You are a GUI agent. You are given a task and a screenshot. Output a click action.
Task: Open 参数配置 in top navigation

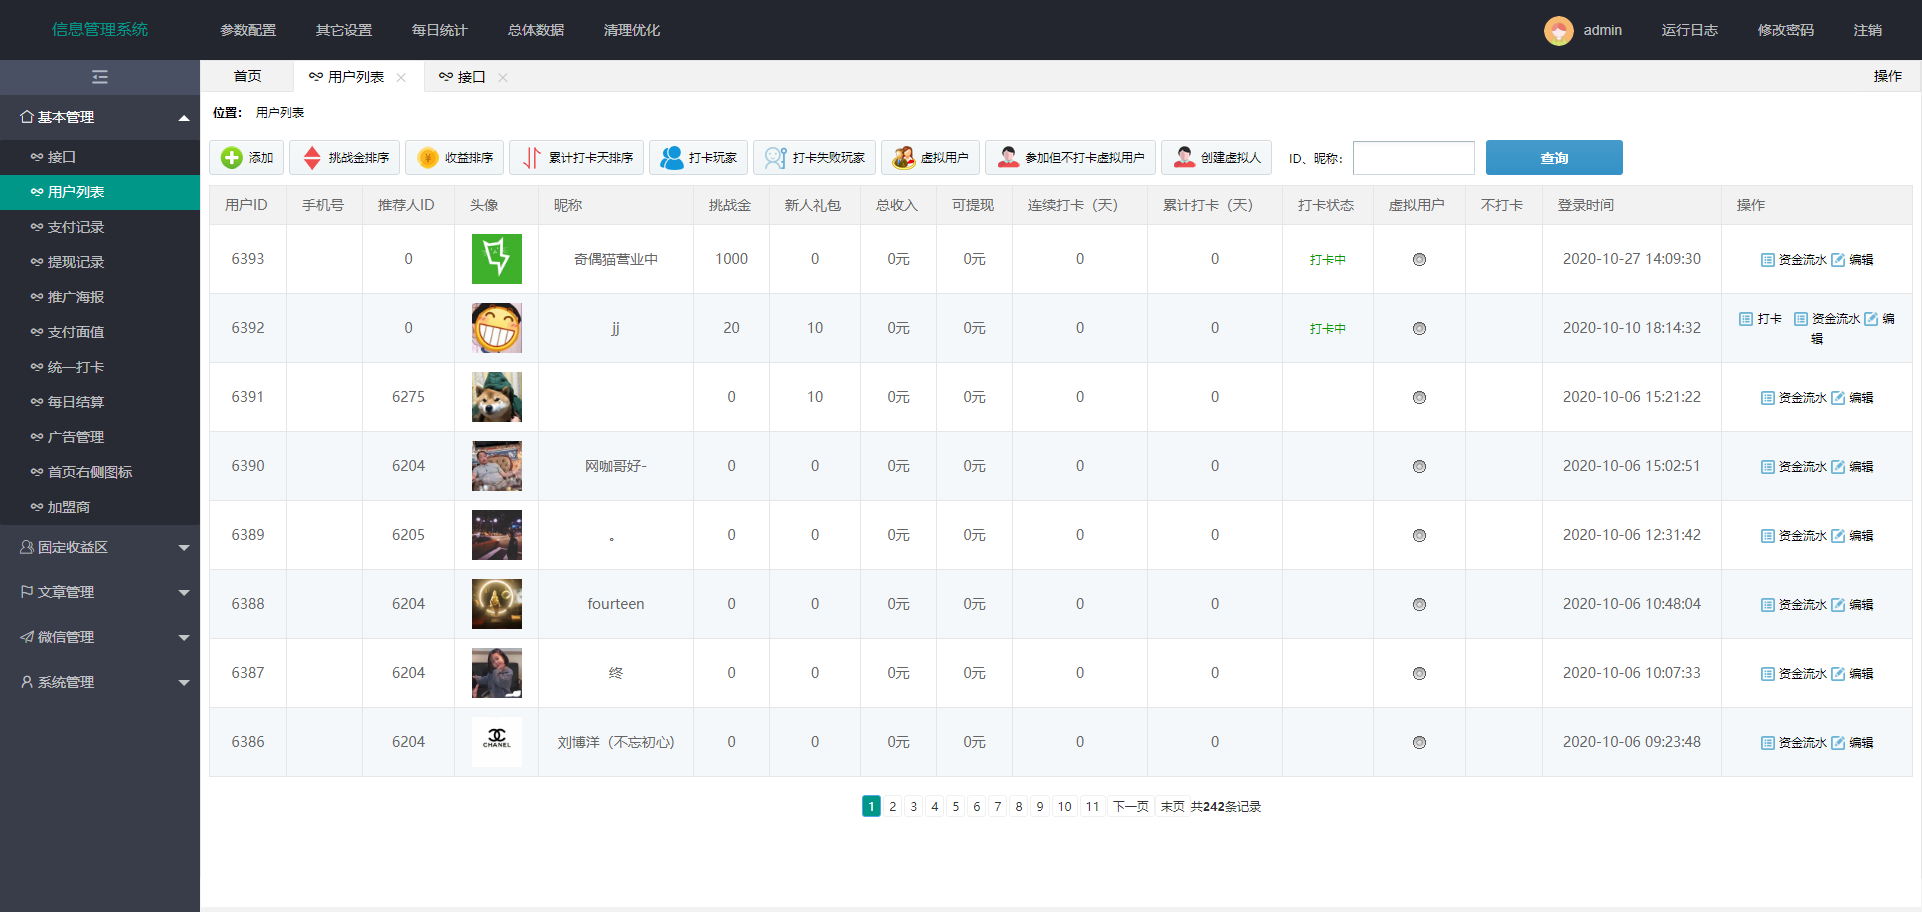[248, 30]
